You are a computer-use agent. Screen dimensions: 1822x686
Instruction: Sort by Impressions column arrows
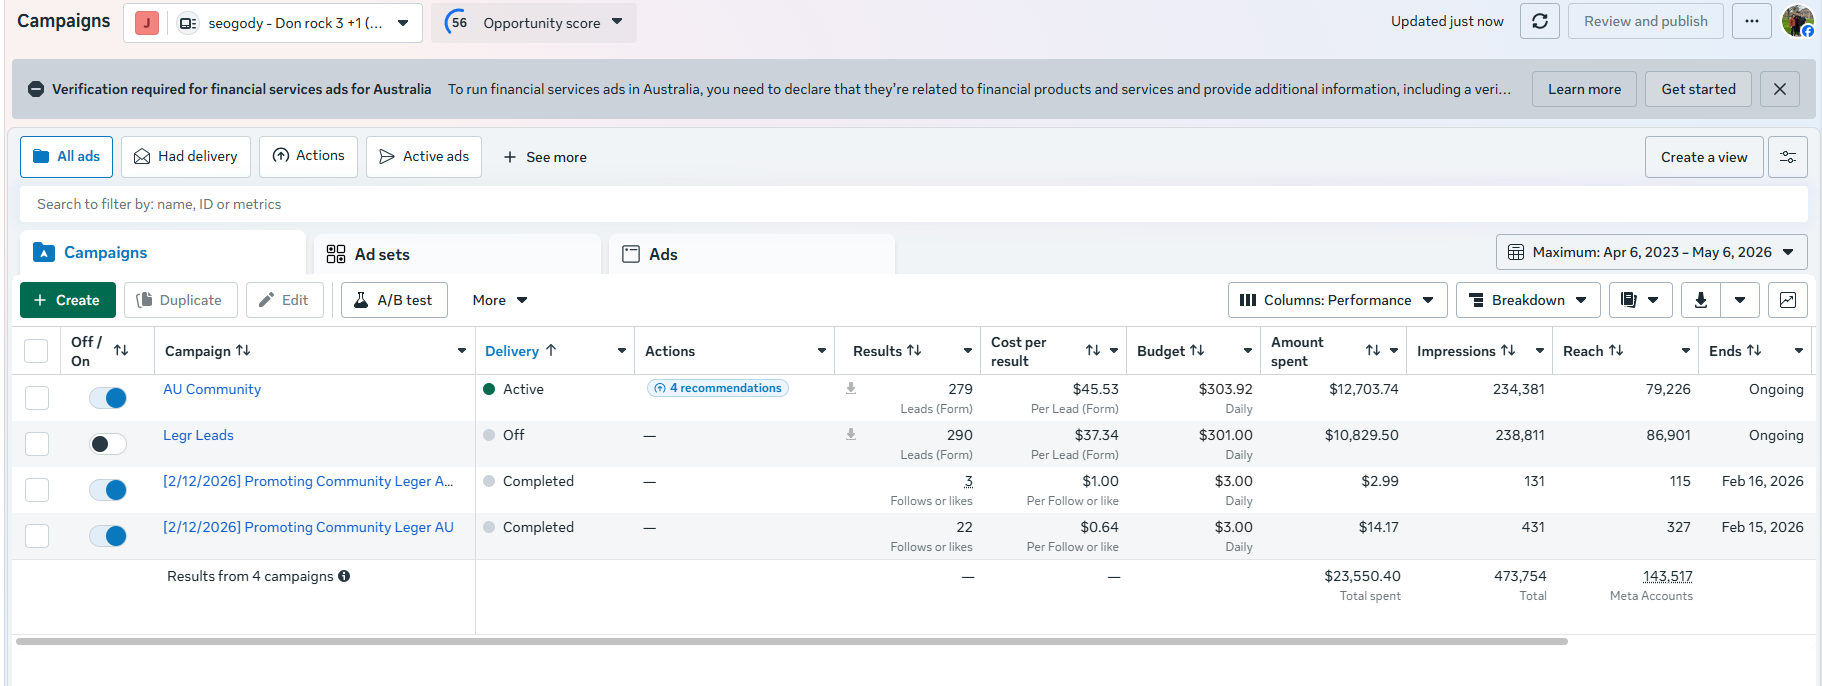tap(1508, 350)
